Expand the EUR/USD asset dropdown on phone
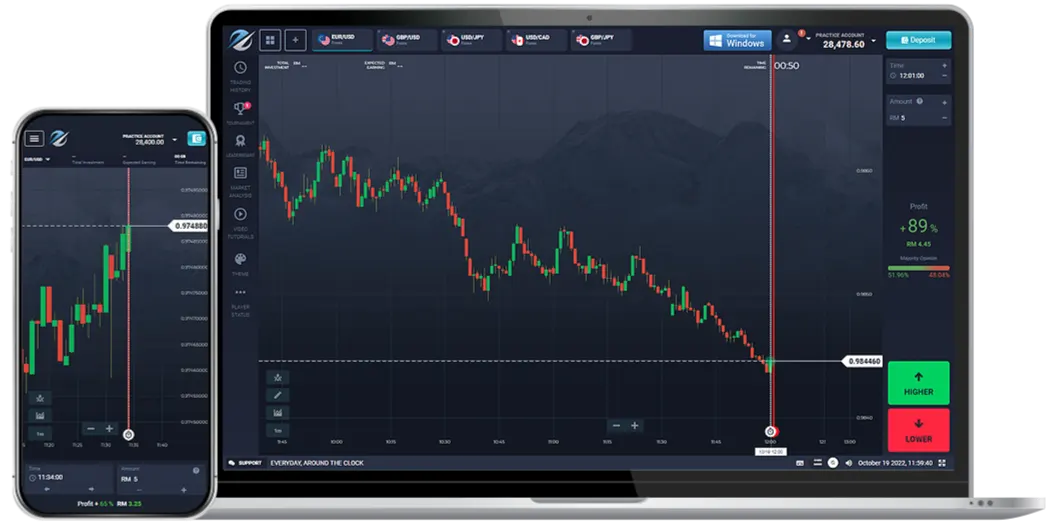Image resolution: width=1057 pixels, height=524 pixels. (47, 158)
